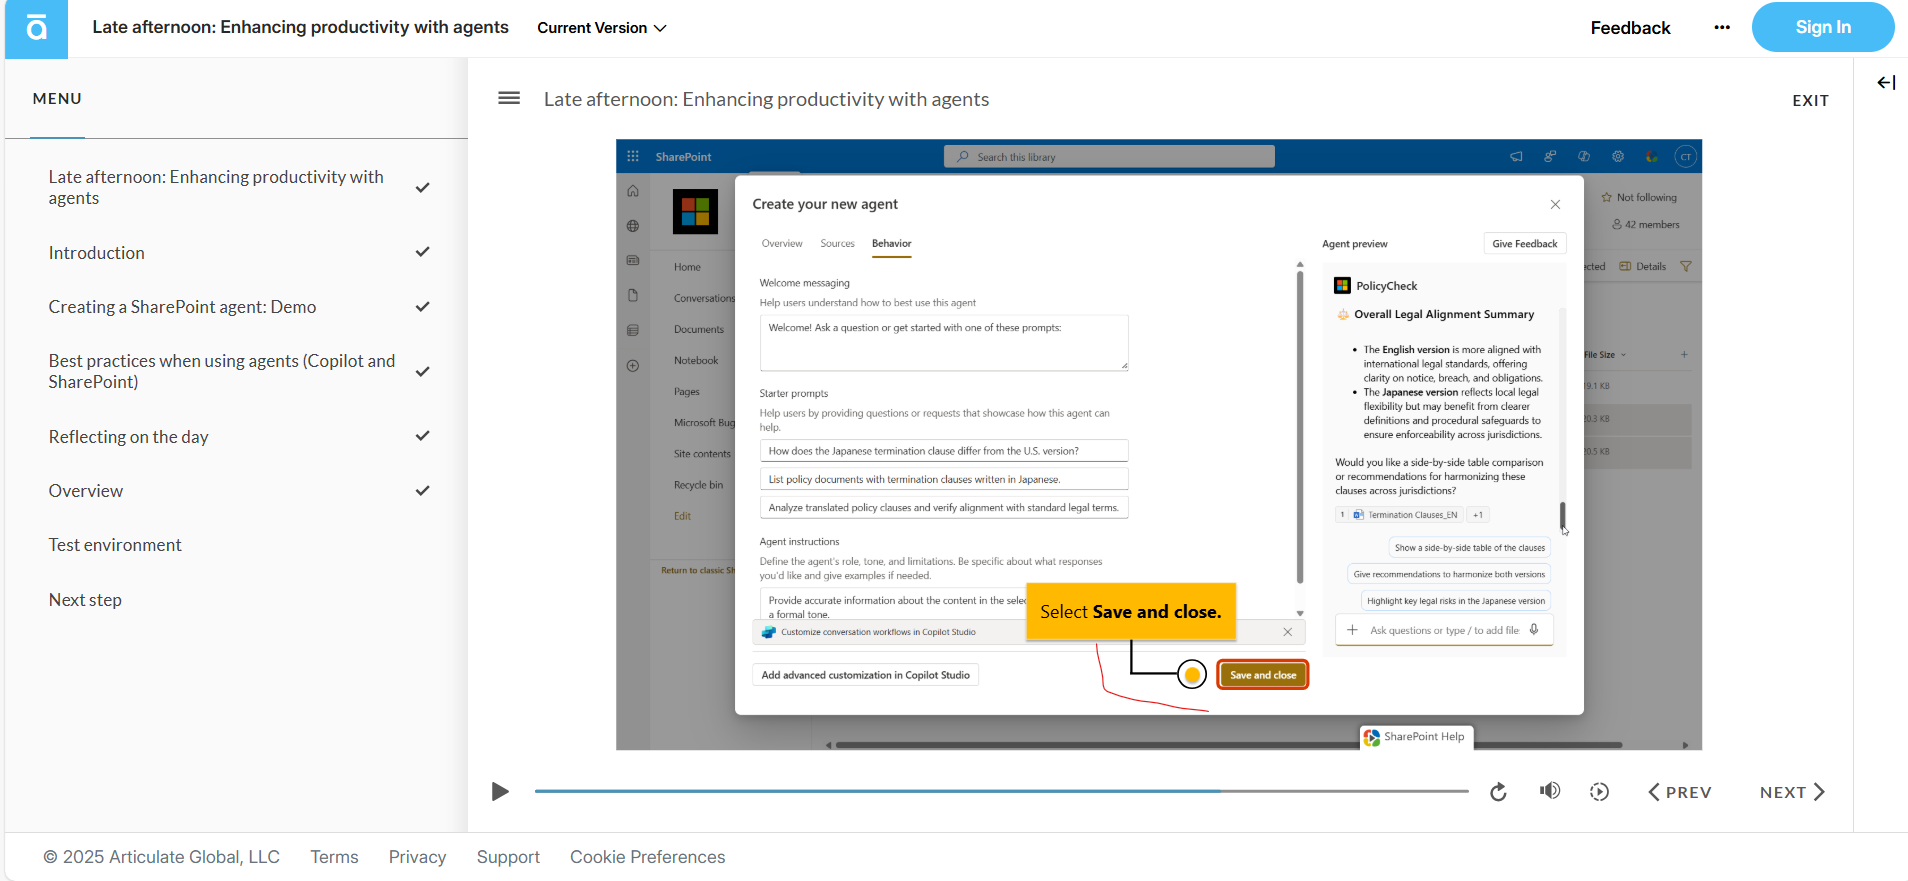Click the playback progress seekbar
The width and height of the screenshot is (1908, 881).
coord(1001,791)
